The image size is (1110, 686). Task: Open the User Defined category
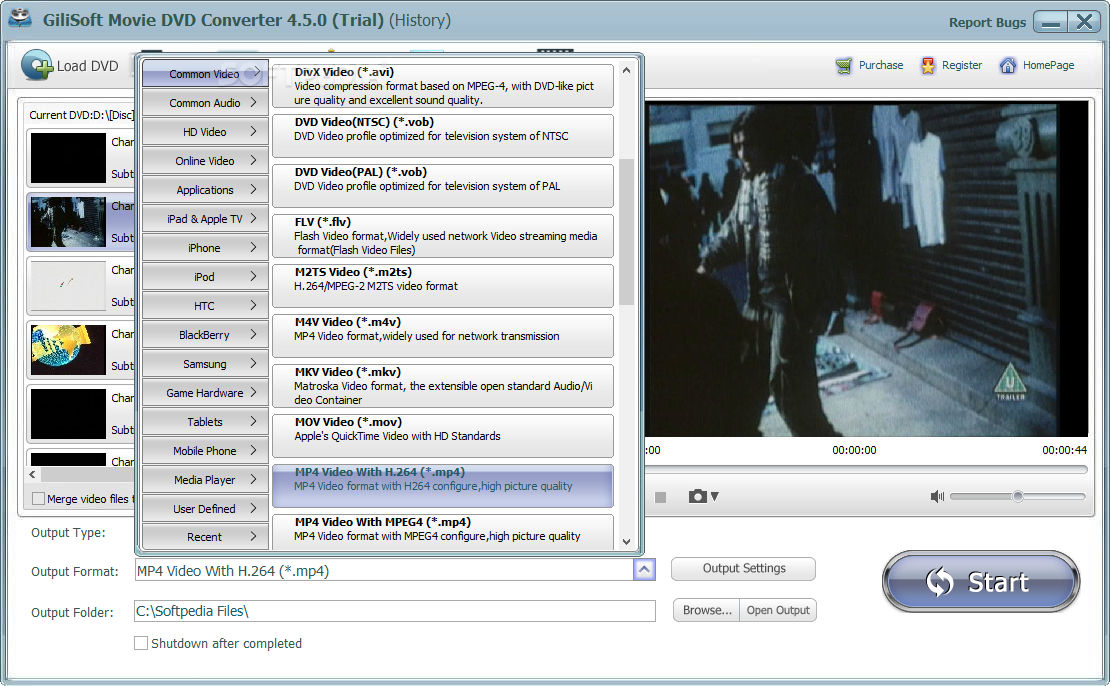click(x=205, y=508)
